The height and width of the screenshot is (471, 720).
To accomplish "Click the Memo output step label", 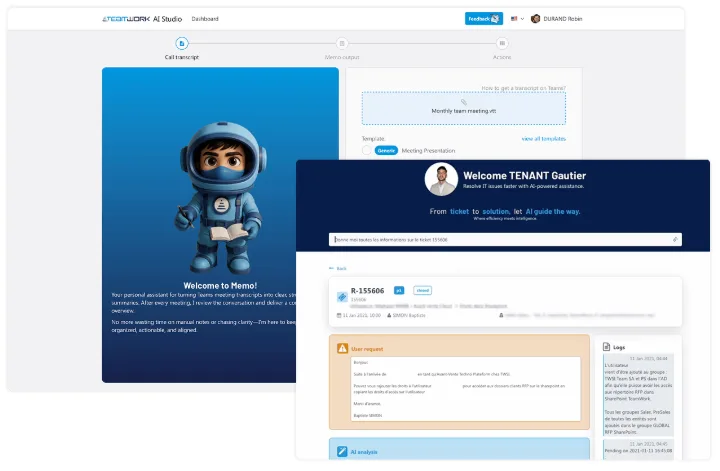I will tap(342, 57).
